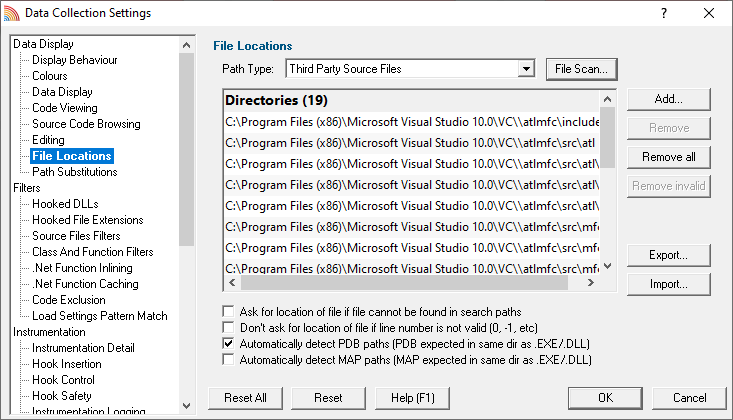Select the Instrumentation category heading
Screen dimensions: 733x420
[49, 332]
